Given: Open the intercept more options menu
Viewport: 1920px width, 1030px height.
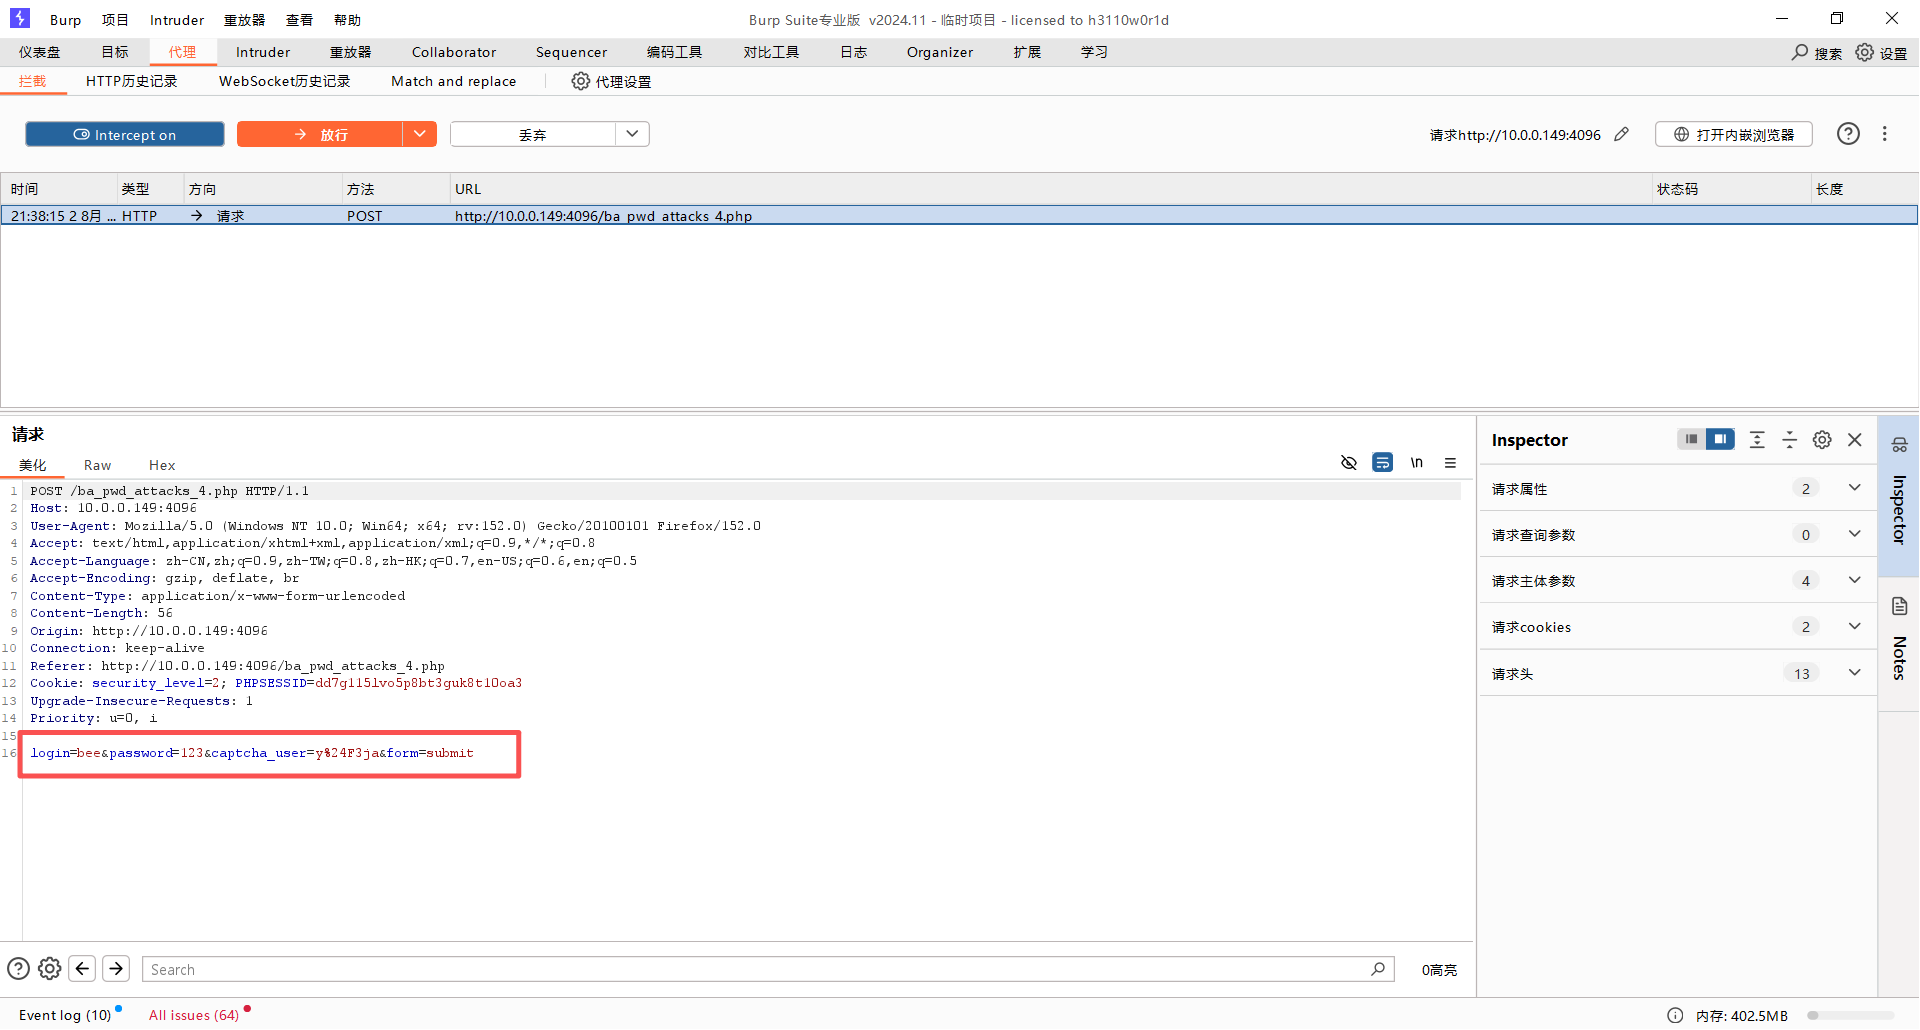Looking at the screenshot, I should (1885, 134).
